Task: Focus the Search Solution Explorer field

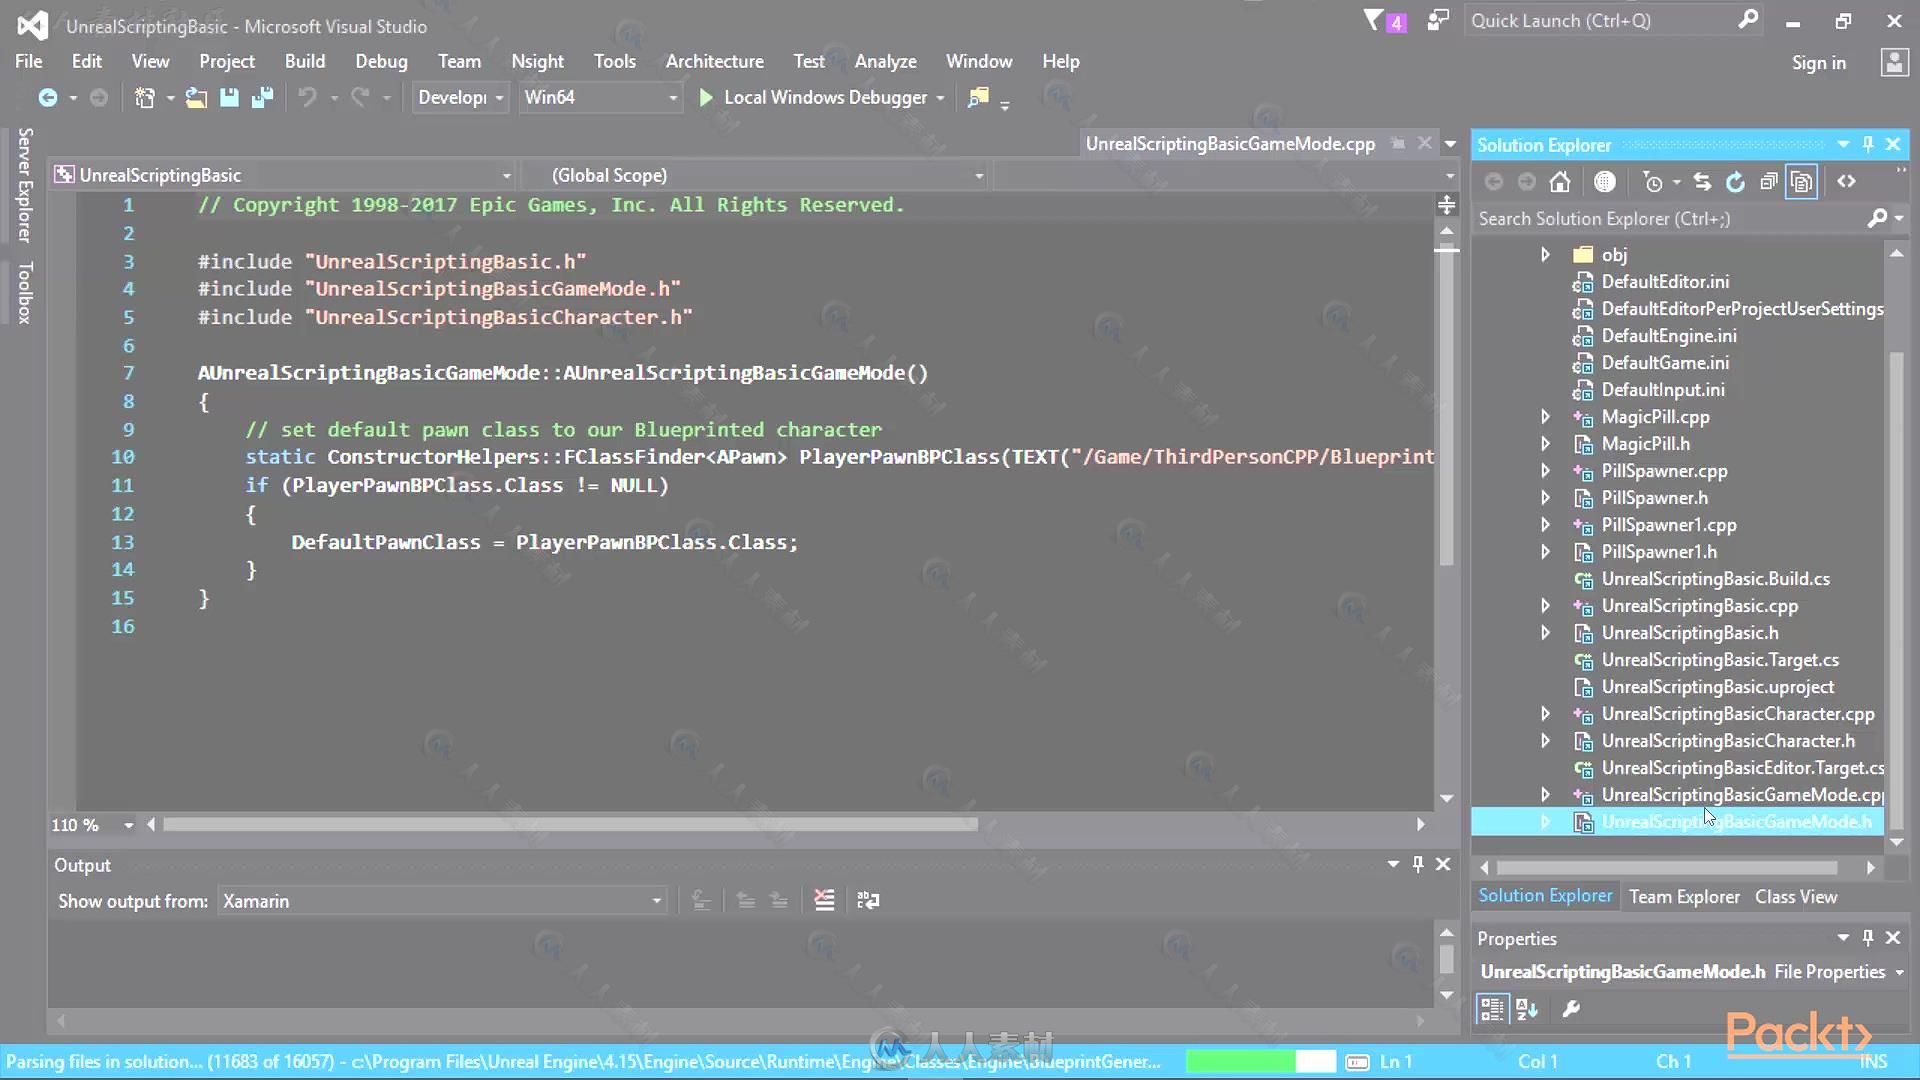Action: pyautogui.click(x=1670, y=218)
